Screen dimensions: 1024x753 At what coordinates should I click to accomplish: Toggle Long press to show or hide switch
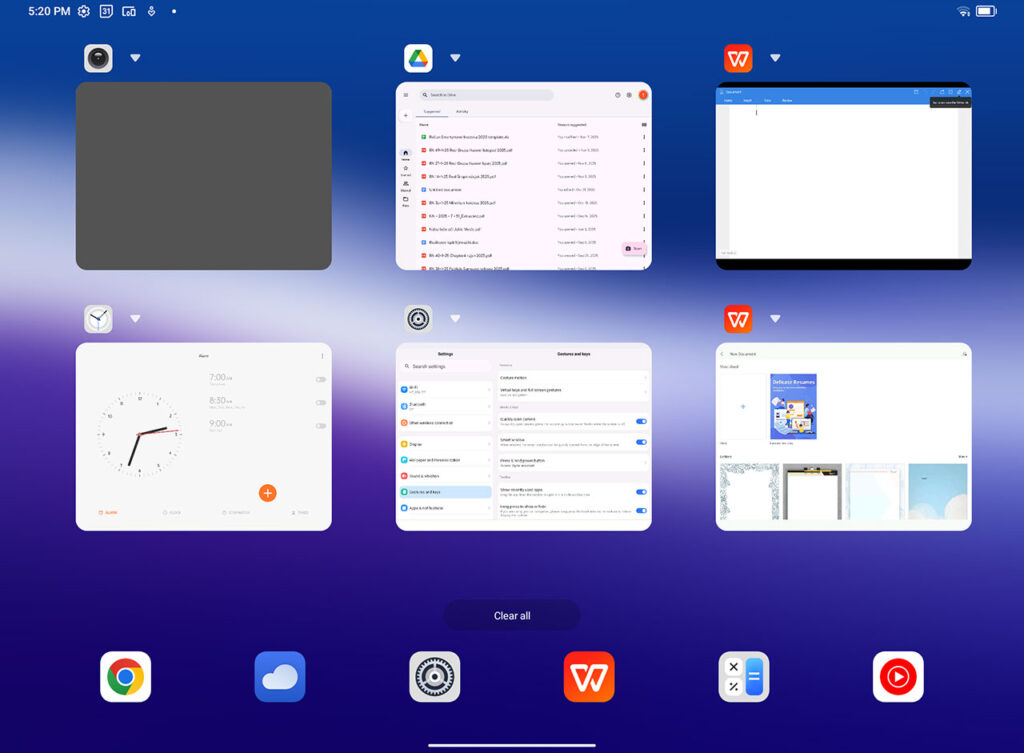tap(641, 510)
